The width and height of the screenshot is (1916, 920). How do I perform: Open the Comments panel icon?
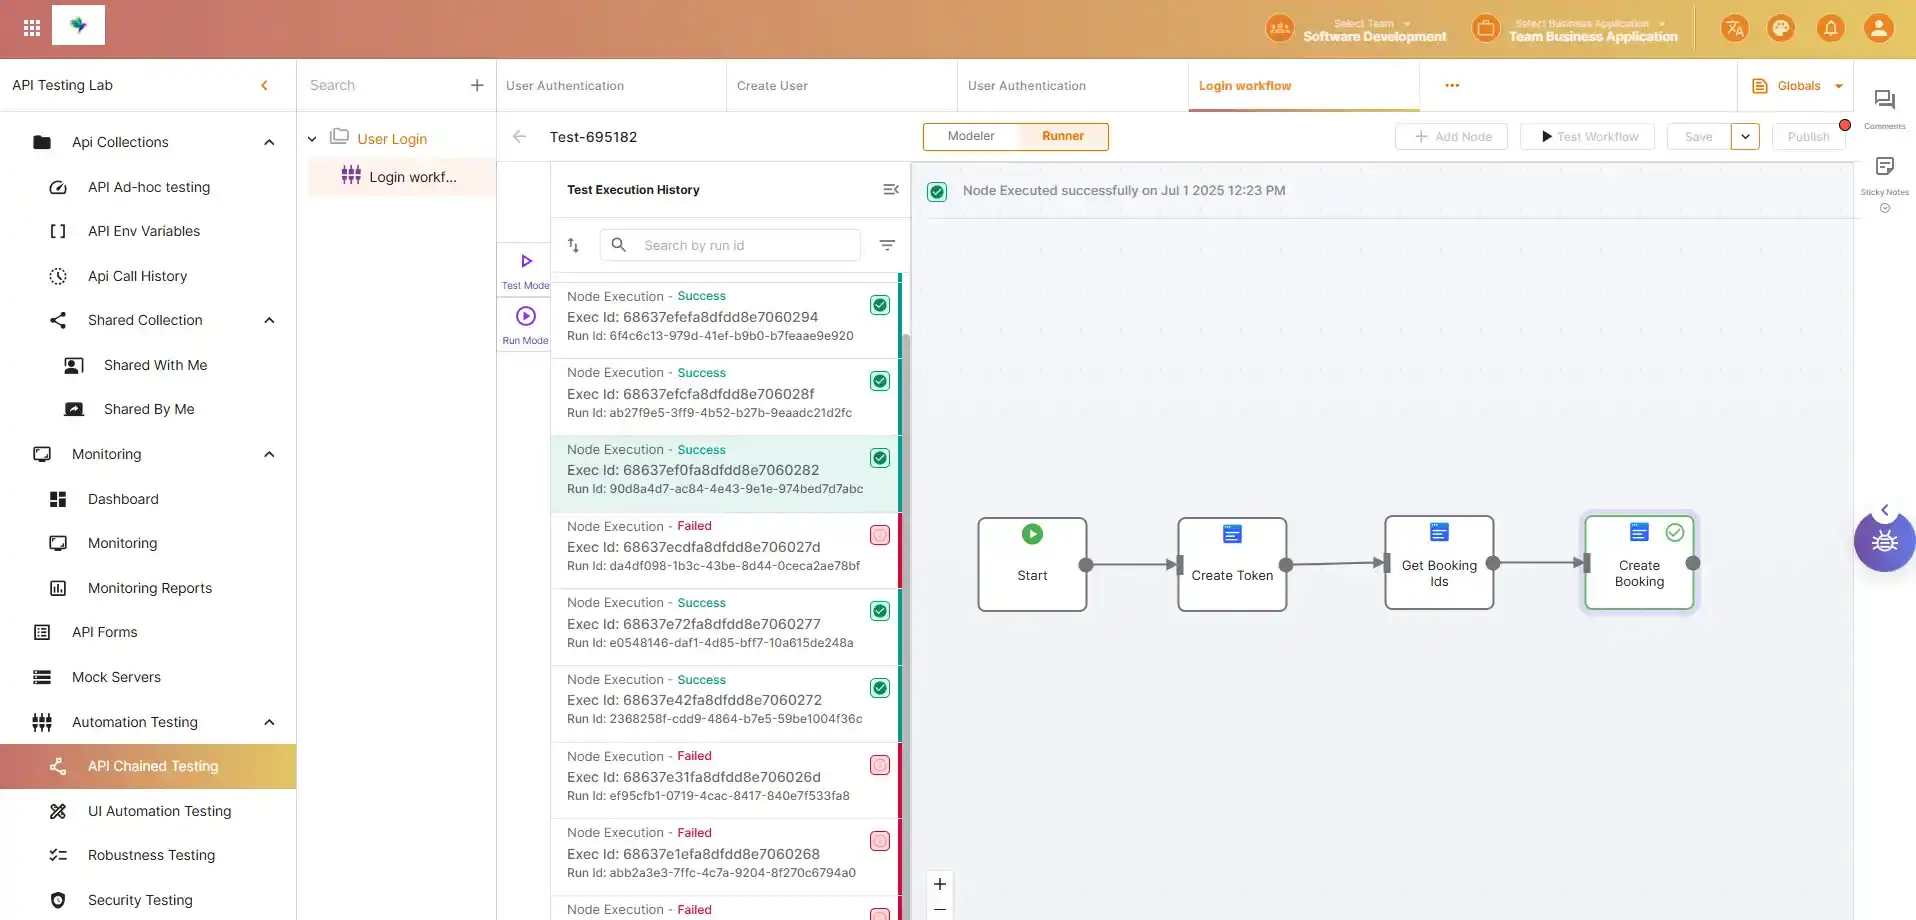[1884, 101]
